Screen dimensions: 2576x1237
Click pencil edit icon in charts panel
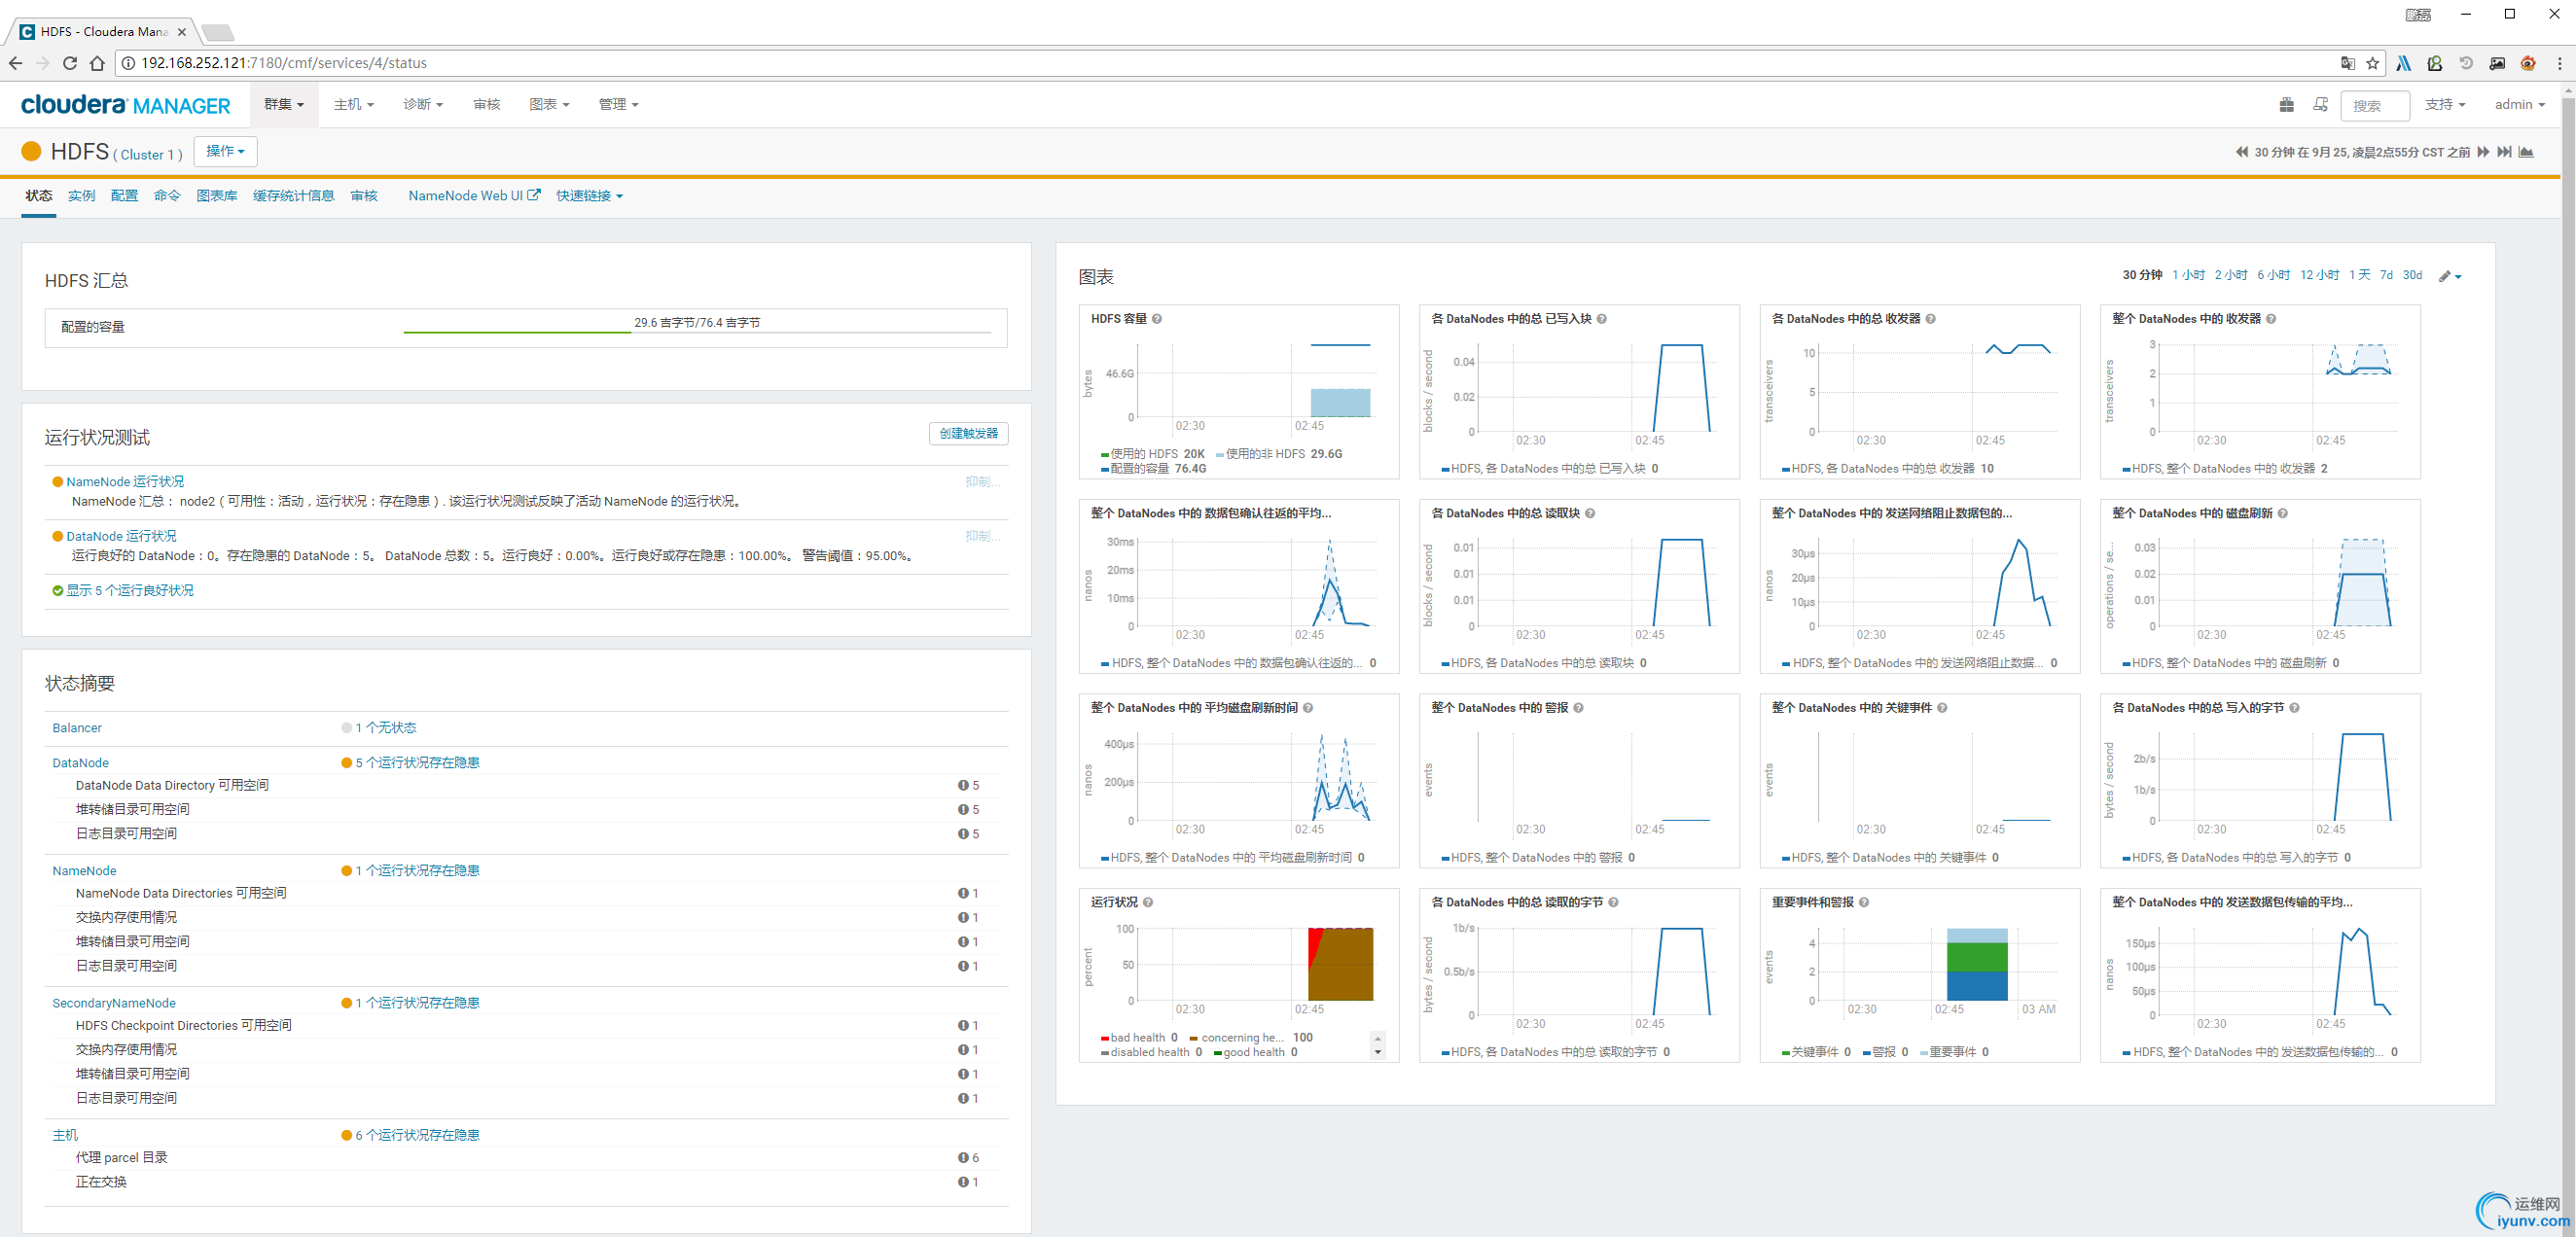pyautogui.click(x=2450, y=276)
